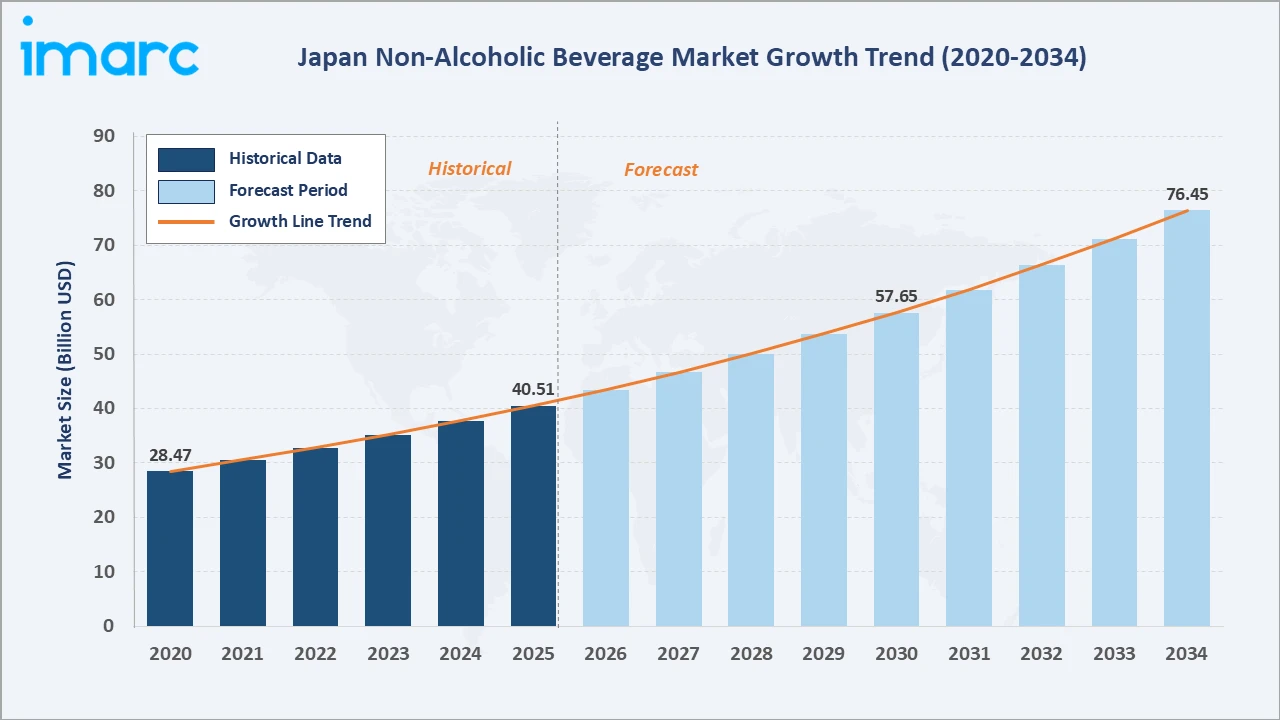Click the 2021 bar

pyautogui.click(x=243, y=543)
